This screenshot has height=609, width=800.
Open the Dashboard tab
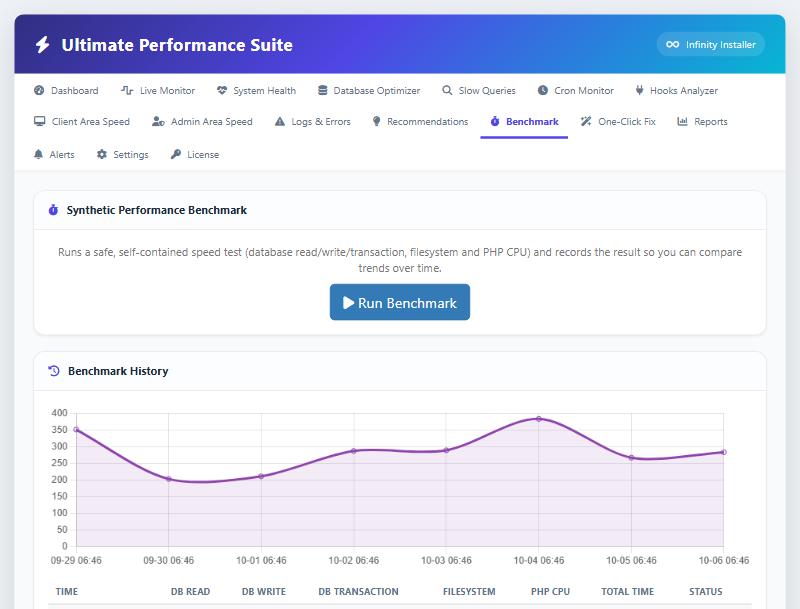[66, 90]
